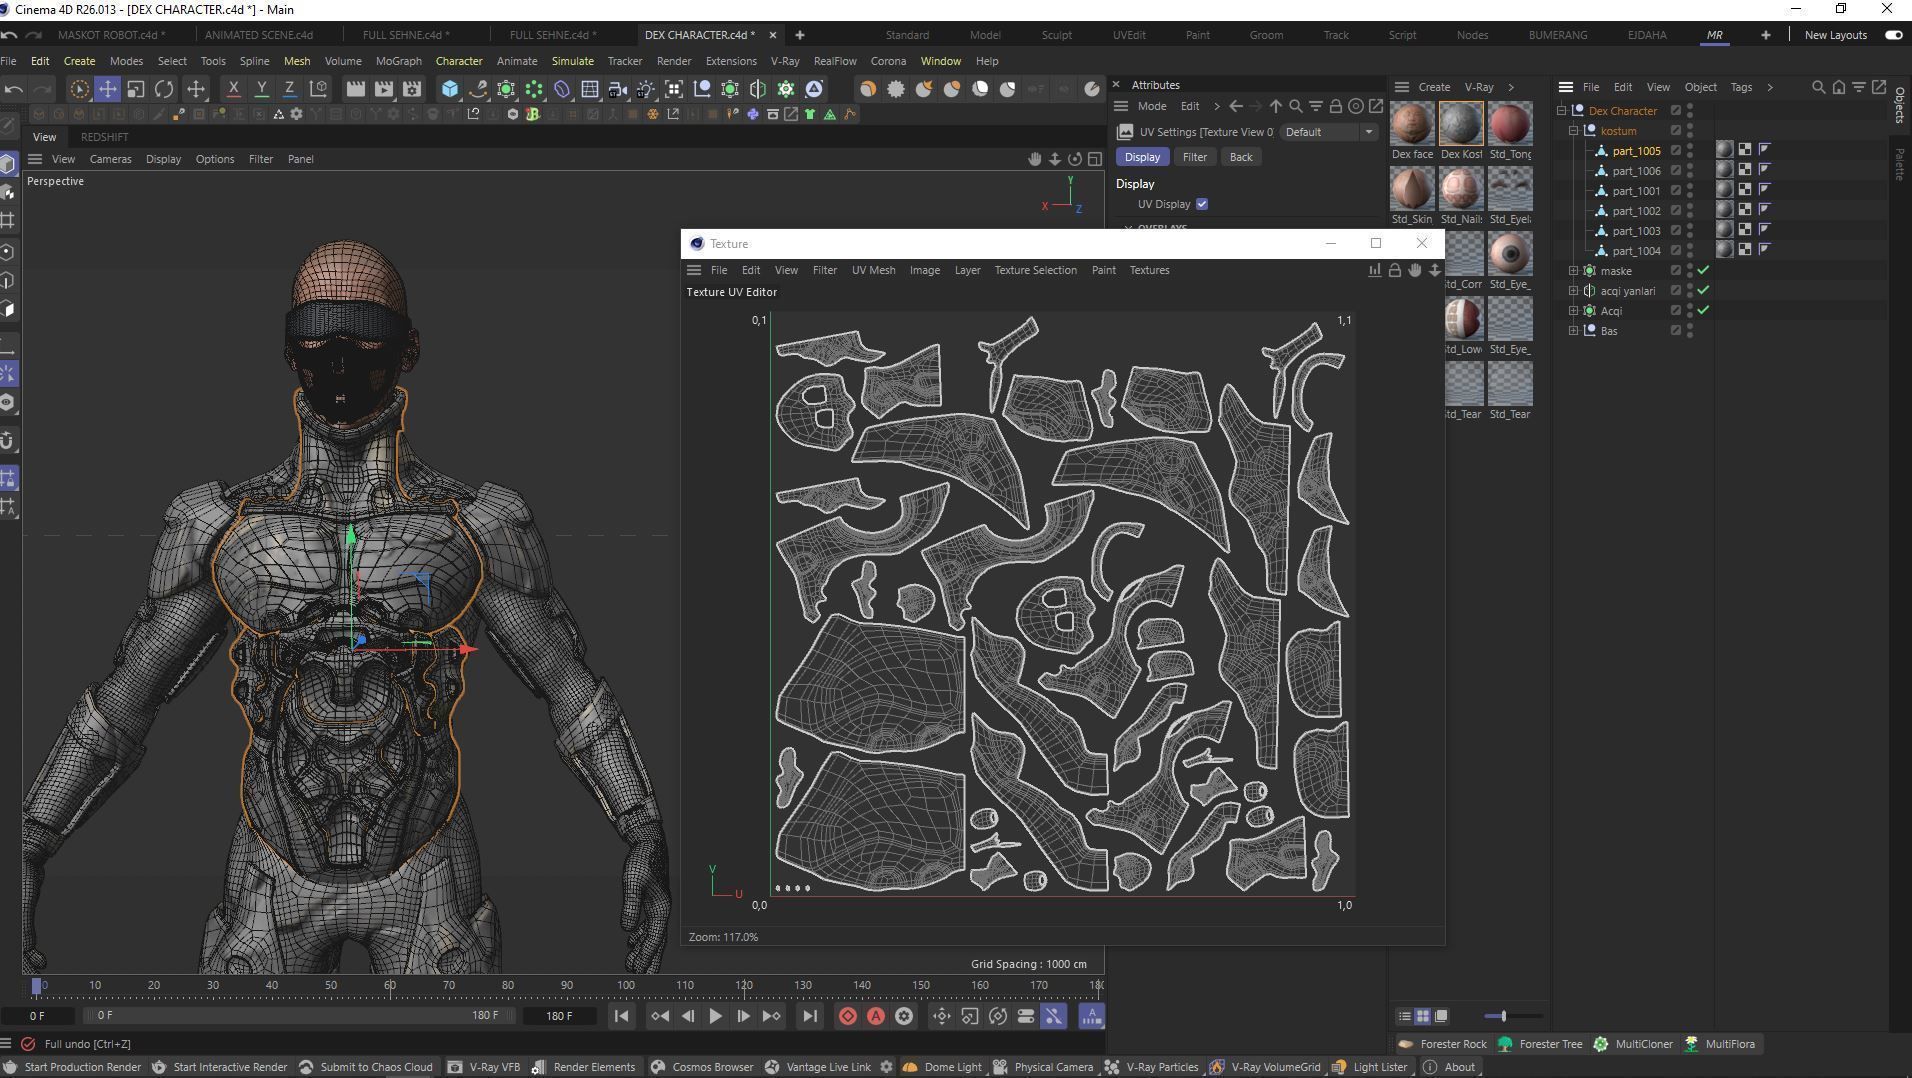
Task: Select the Move tool in the top toolbar
Action: point(107,89)
